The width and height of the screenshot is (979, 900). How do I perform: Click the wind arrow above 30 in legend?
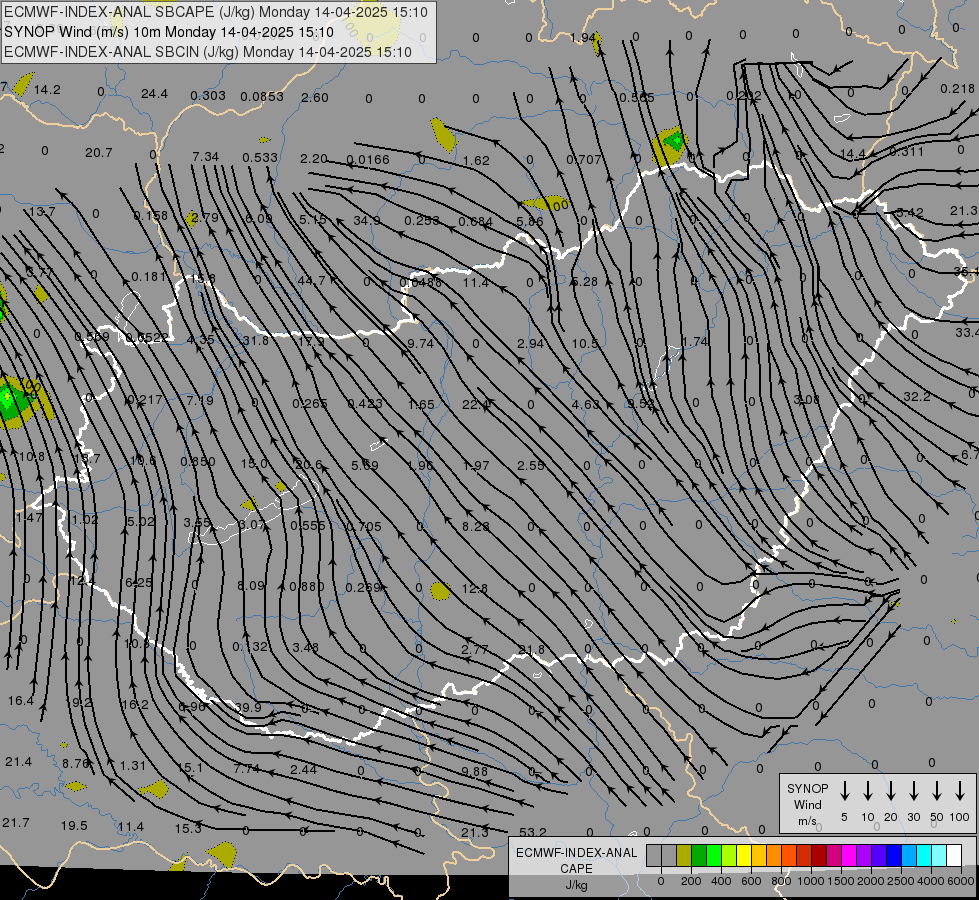913,790
